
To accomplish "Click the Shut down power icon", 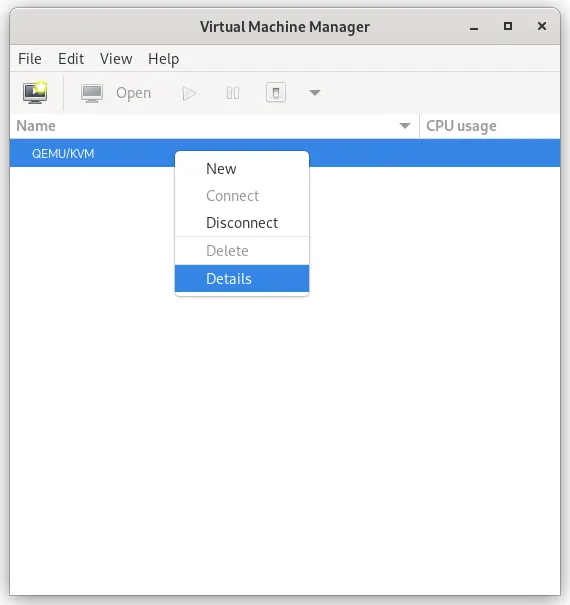I will pyautogui.click(x=276, y=93).
